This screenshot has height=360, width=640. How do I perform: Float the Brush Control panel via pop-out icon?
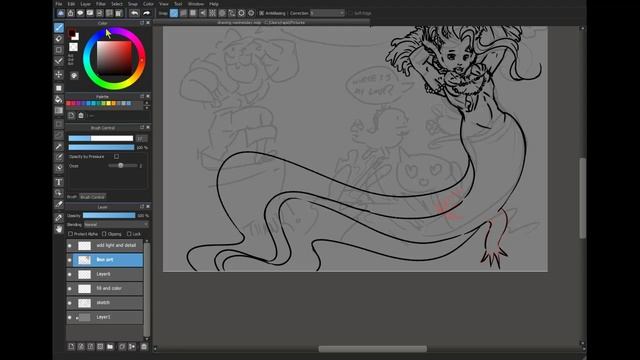(x=142, y=128)
